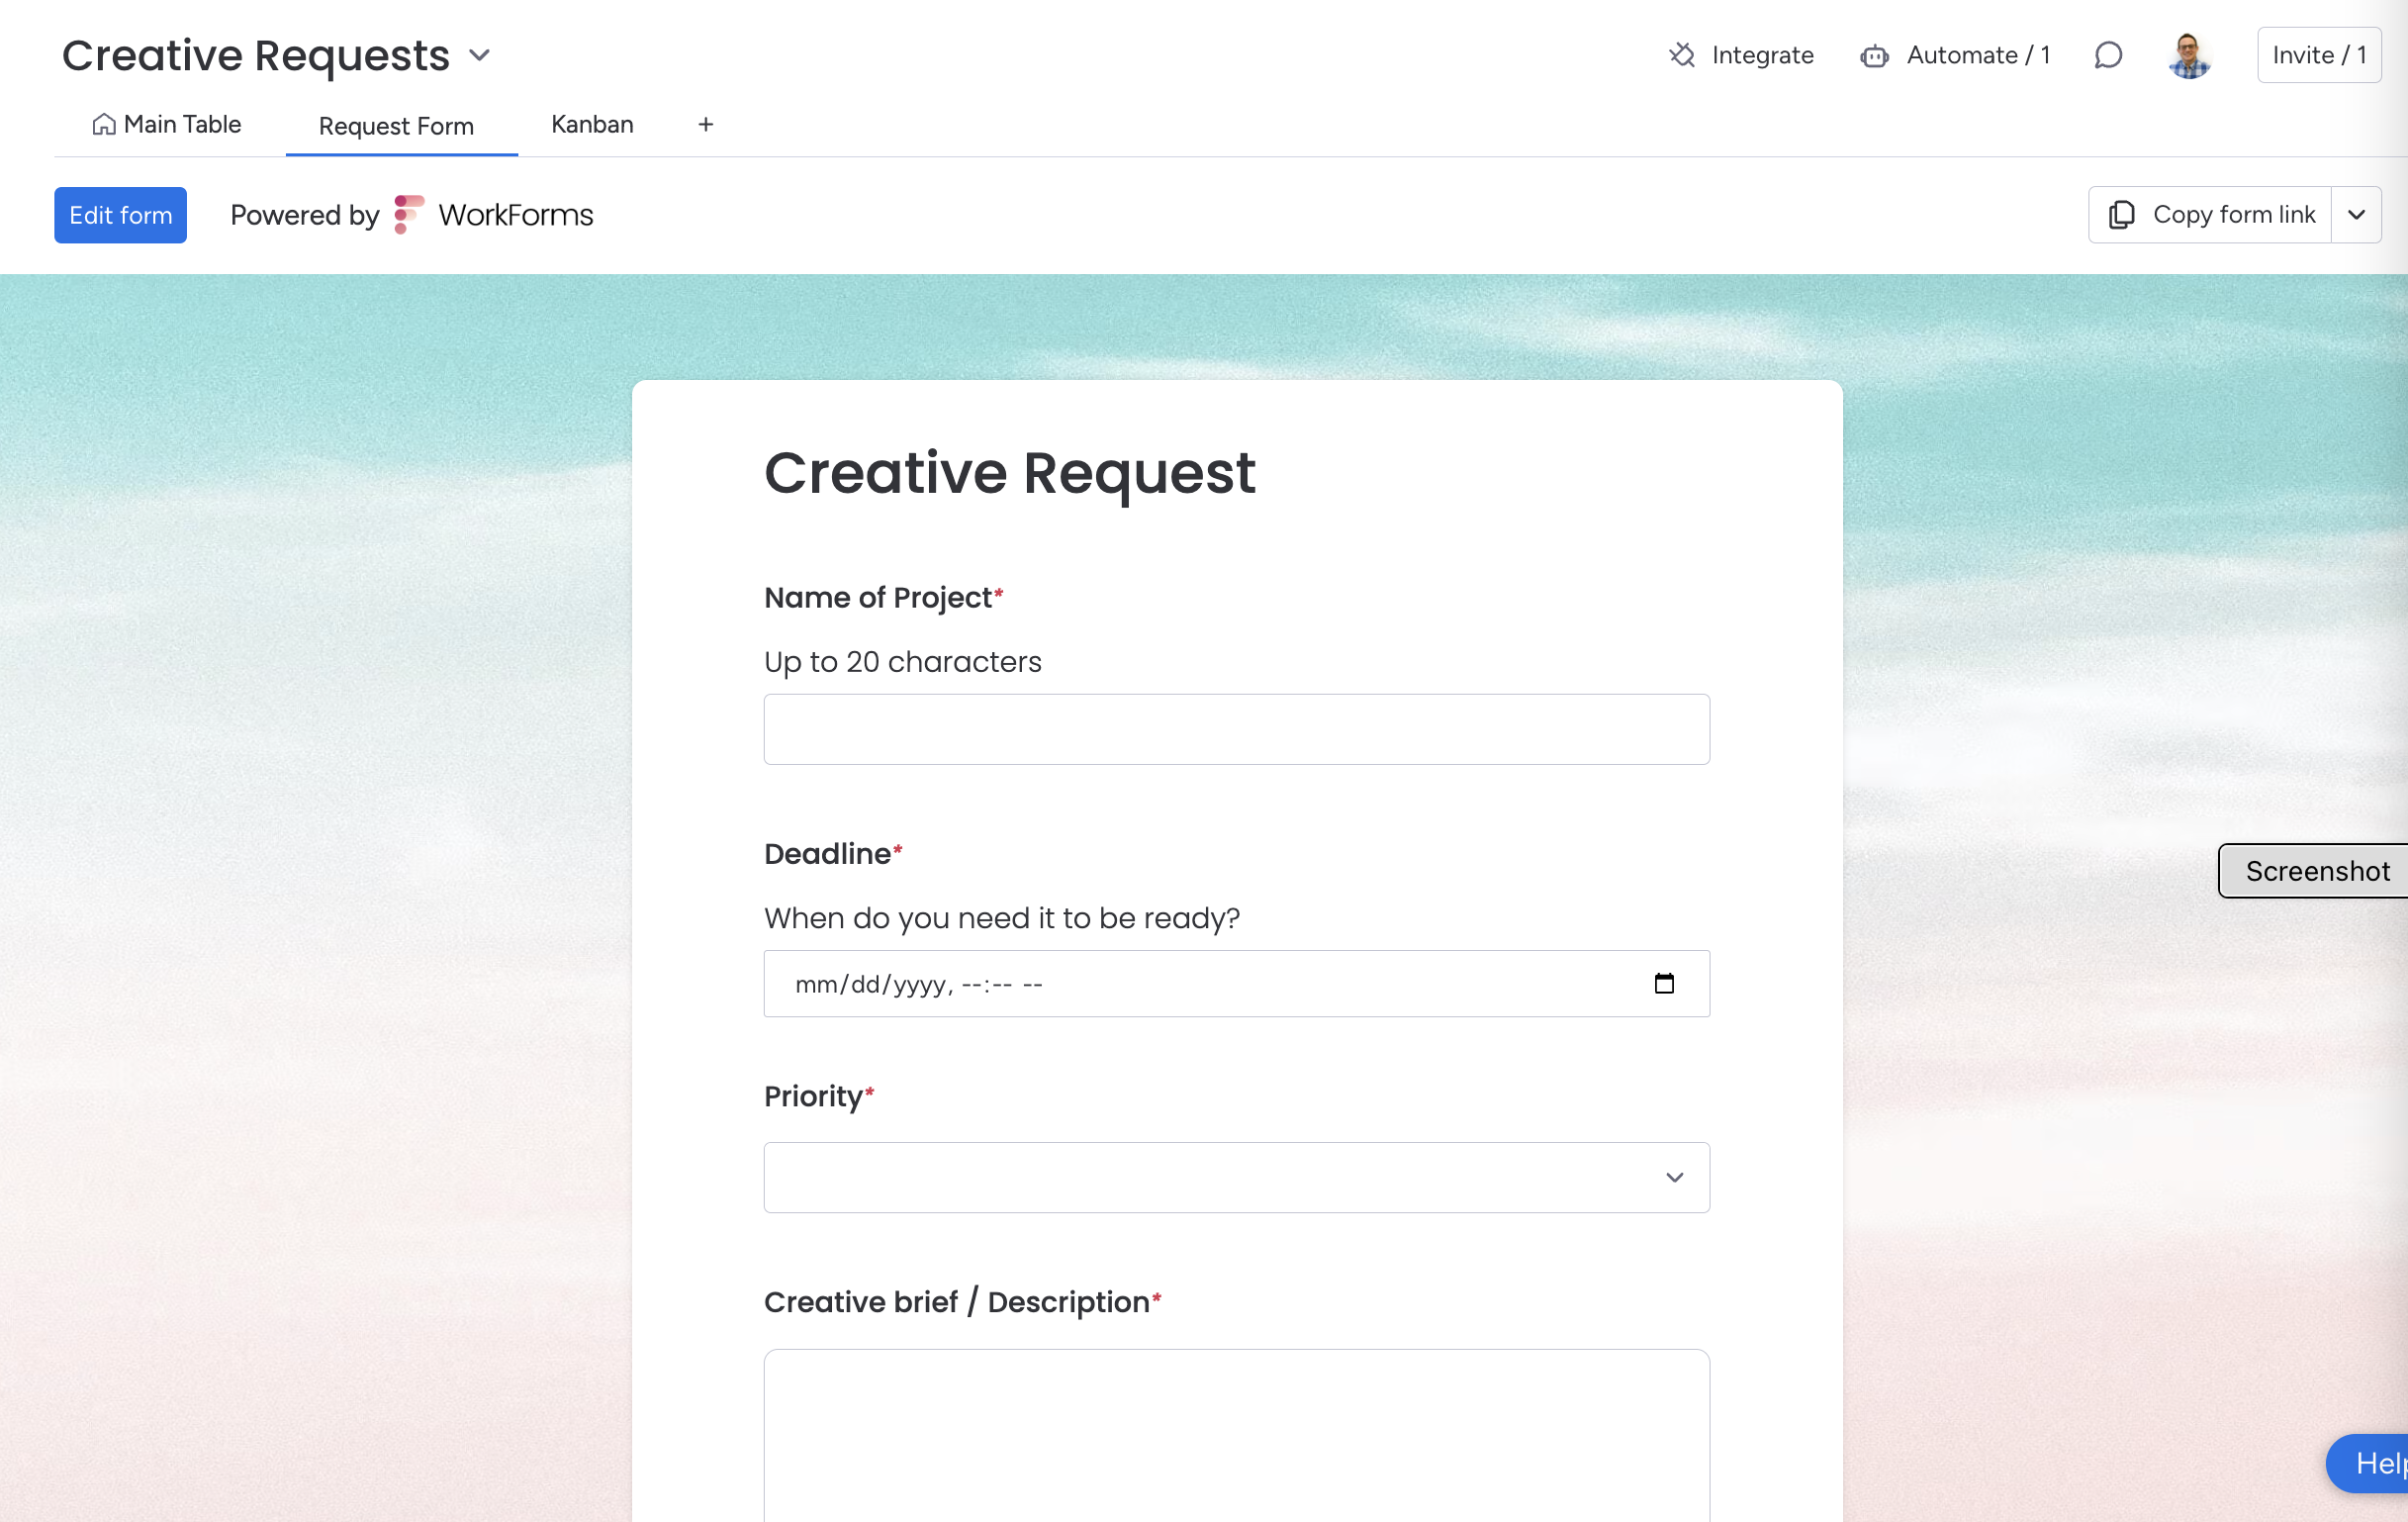Select the Request Form tab
Viewport: 2408px width, 1522px height.
396,127
